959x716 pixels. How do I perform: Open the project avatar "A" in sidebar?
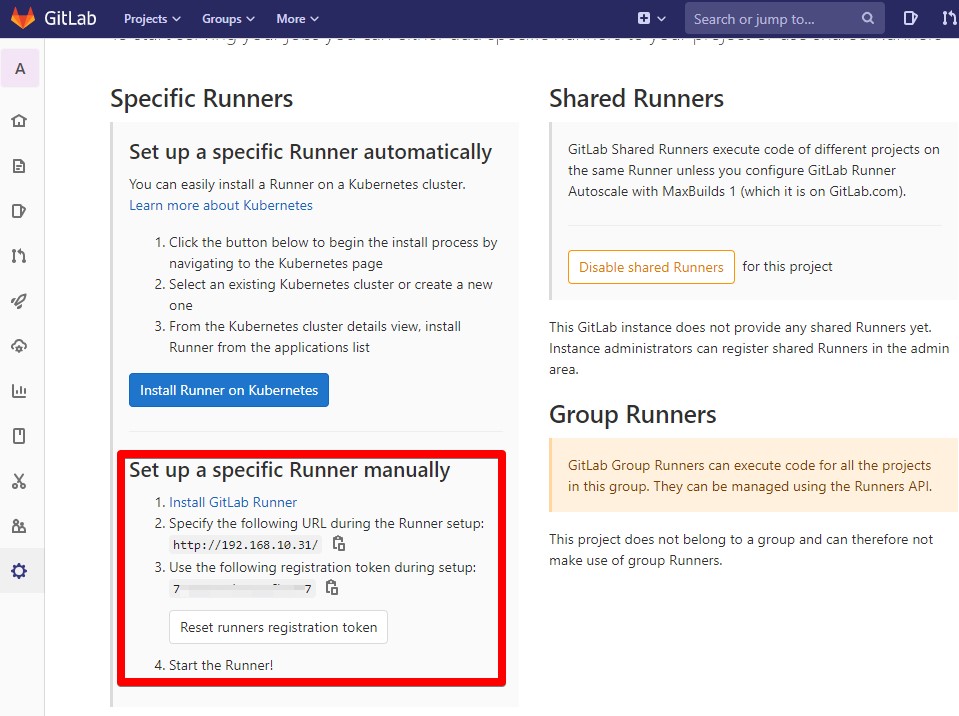(x=20, y=68)
